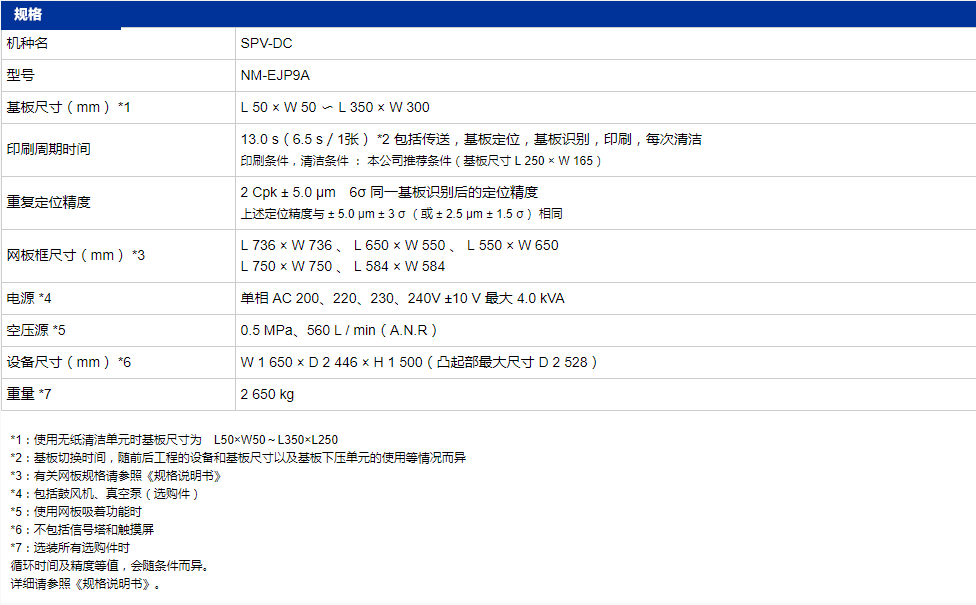Click the 循环时间及精度等值 note
The width and height of the screenshot is (976, 605).
110,566
